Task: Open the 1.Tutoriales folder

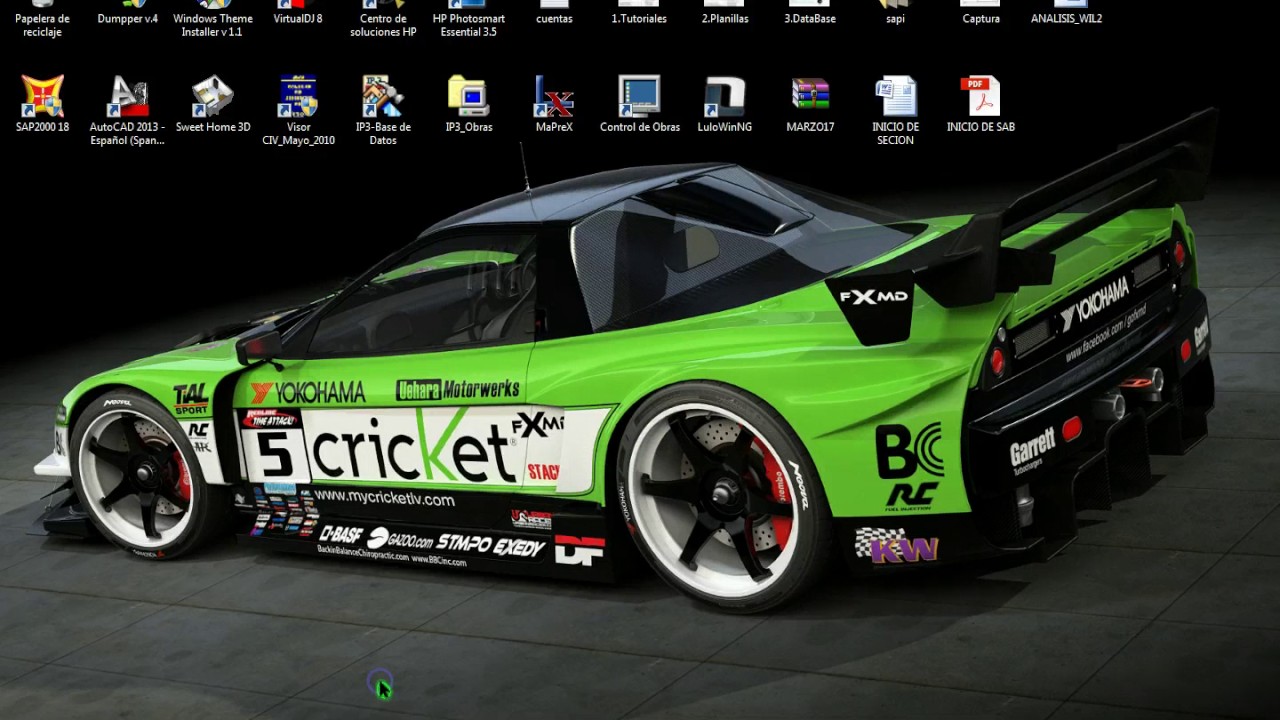Action: pyautogui.click(x=639, y=13)
